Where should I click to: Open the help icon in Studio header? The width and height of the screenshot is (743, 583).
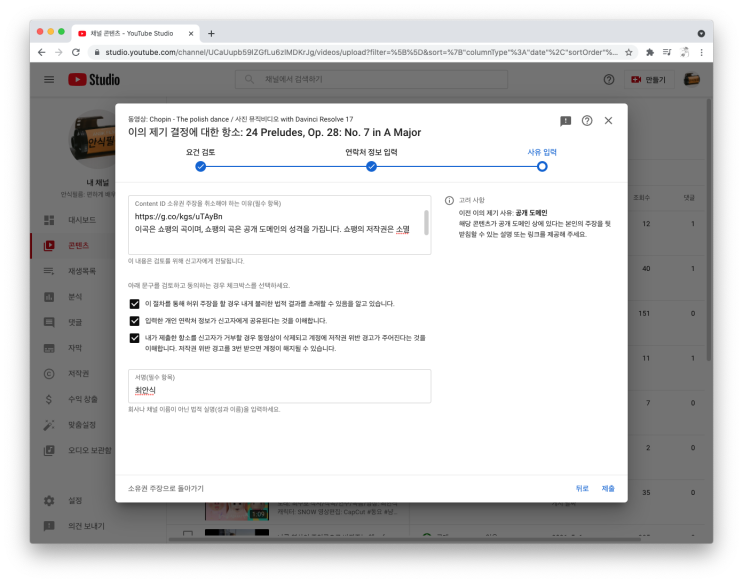coord(609,80)
